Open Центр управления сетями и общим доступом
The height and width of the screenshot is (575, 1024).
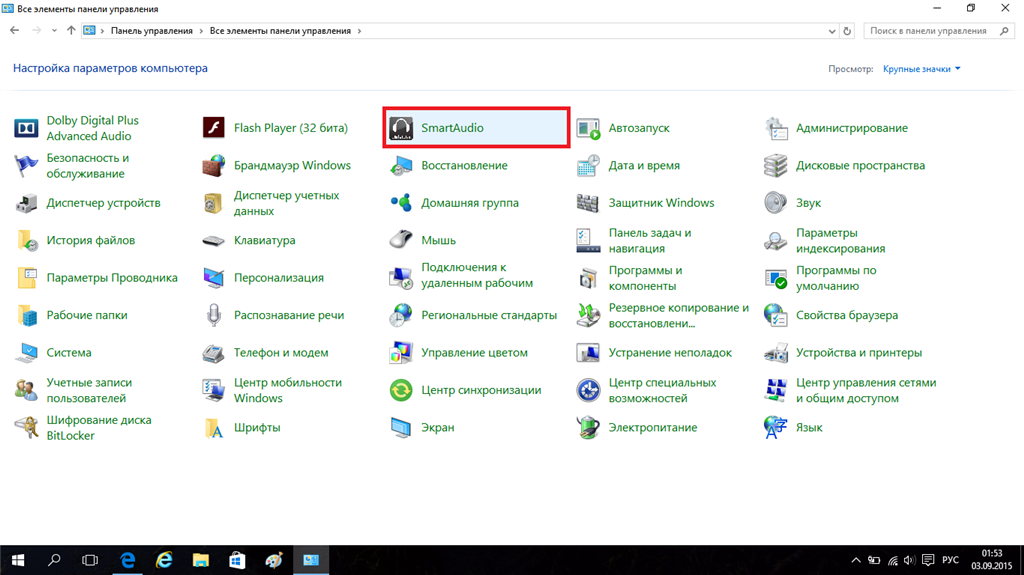(x=866, y=390)
